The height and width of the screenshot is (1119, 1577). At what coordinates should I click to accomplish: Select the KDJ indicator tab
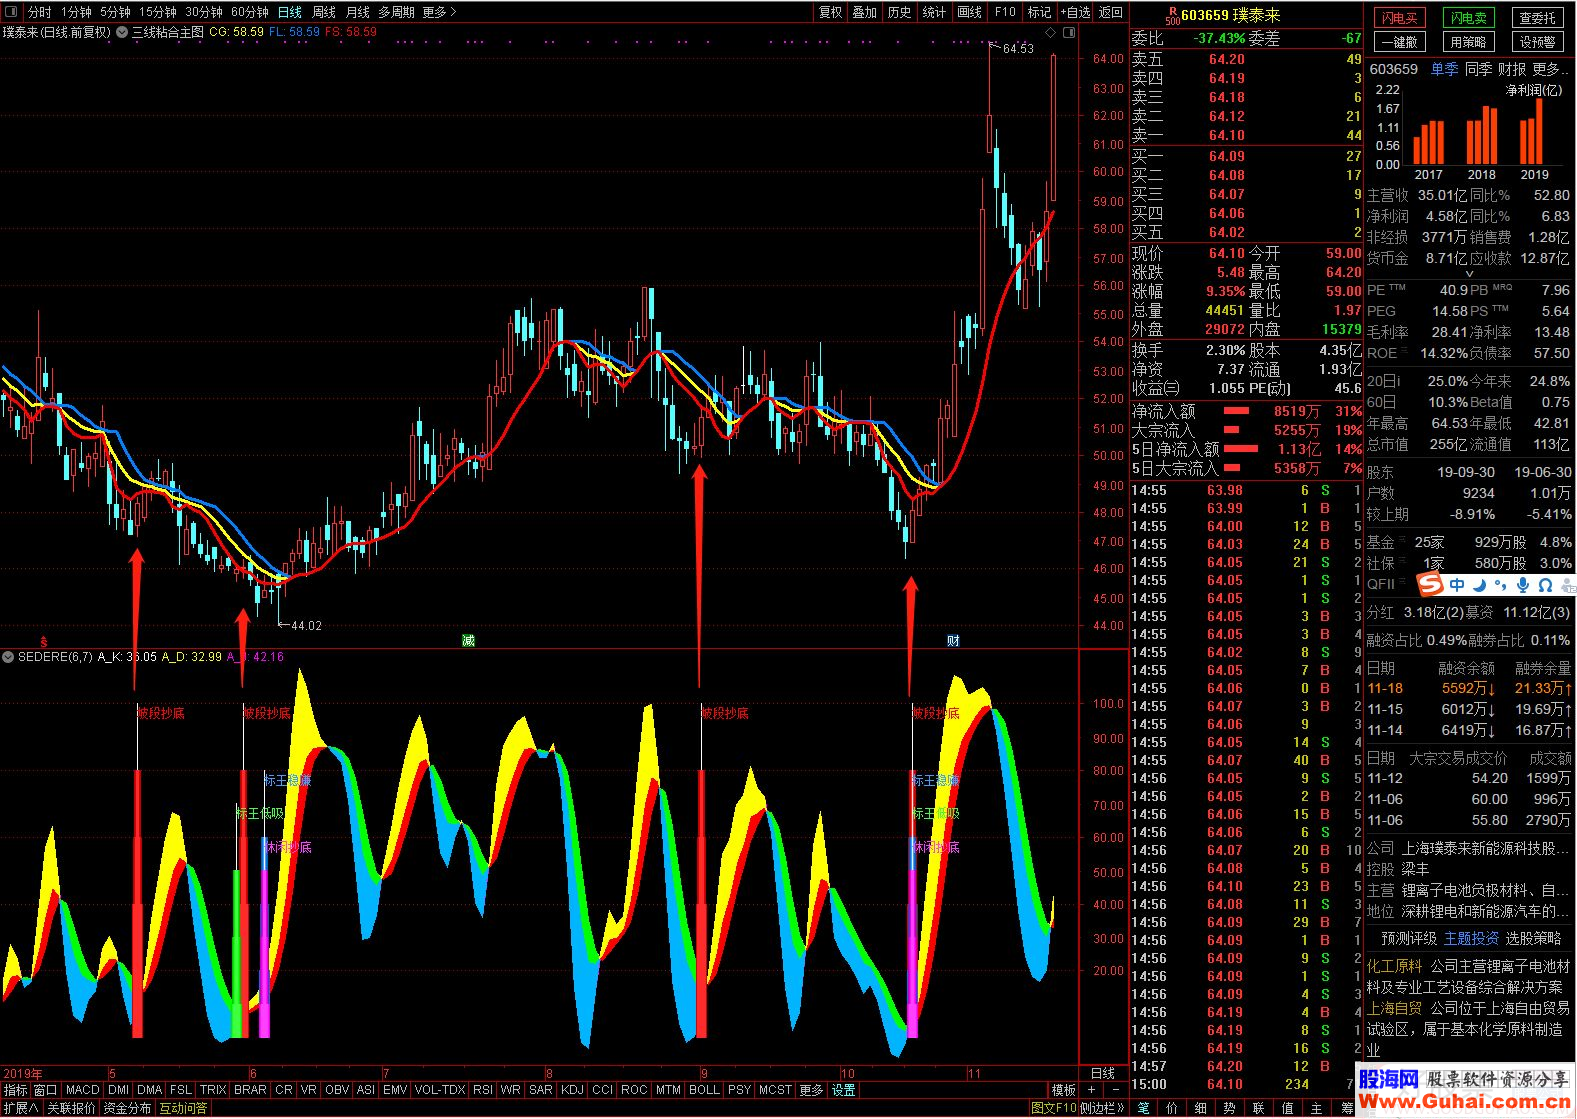tap(572, 1090)
